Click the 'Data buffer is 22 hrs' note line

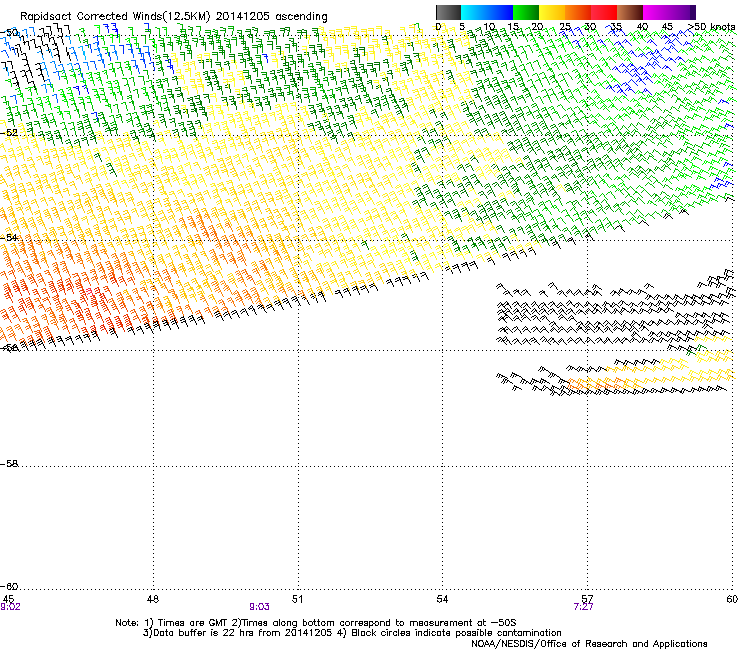[352, 633]
